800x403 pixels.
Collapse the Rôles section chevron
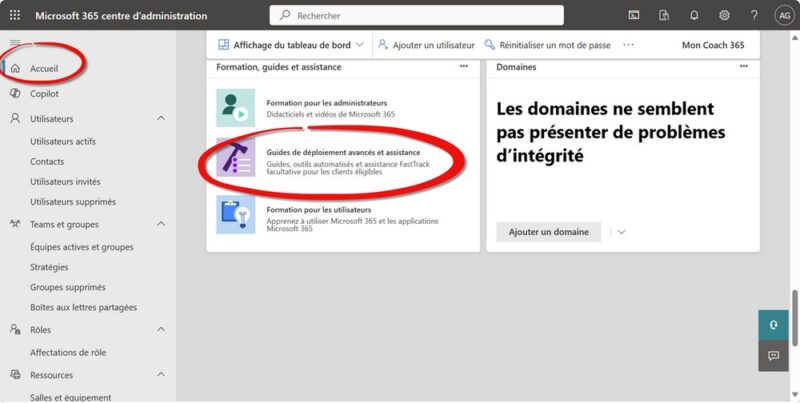tap(161, 330)
